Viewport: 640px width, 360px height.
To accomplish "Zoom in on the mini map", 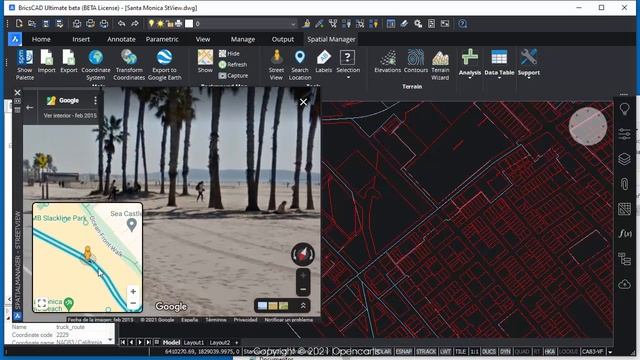I will pos(133,291).
